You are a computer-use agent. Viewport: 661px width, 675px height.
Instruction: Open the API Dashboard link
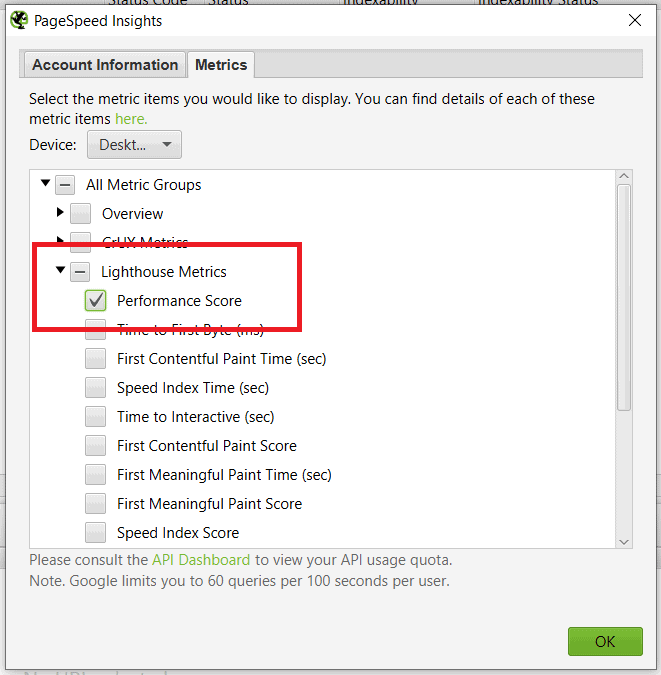201,560
